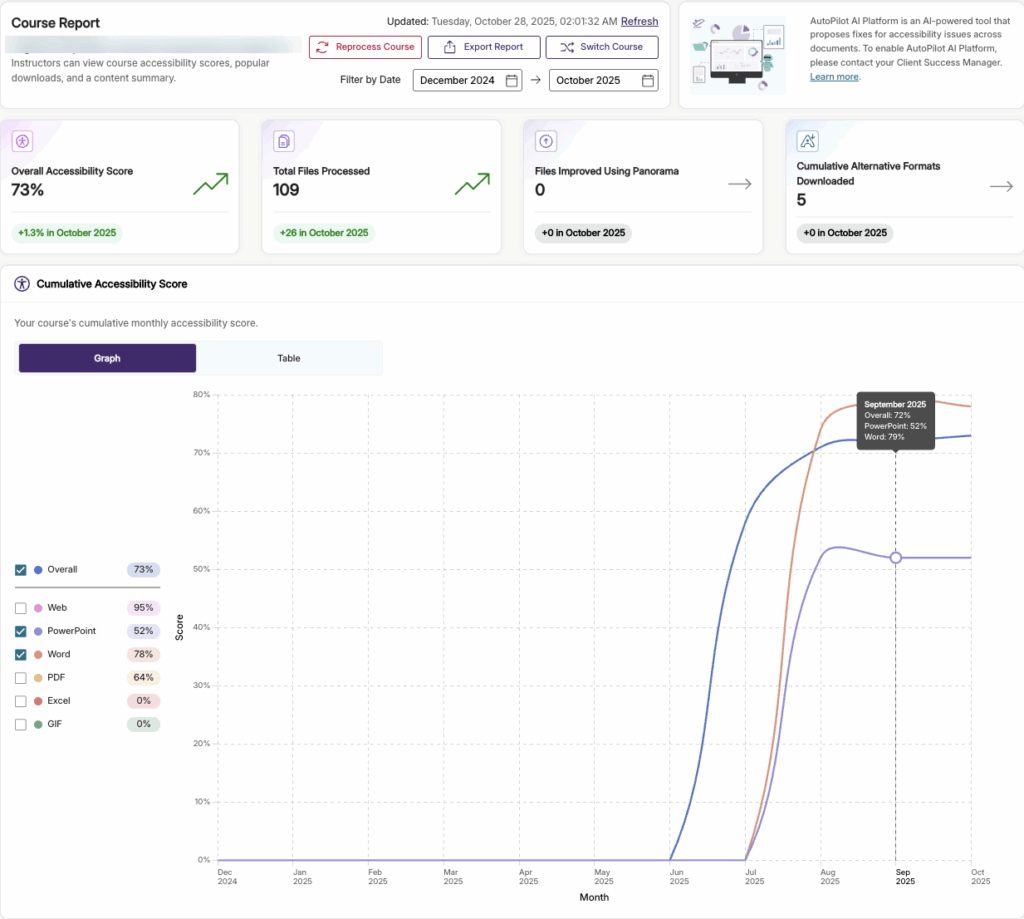
Task: Click the Excel legend color dot
Action: click(38, 701)
